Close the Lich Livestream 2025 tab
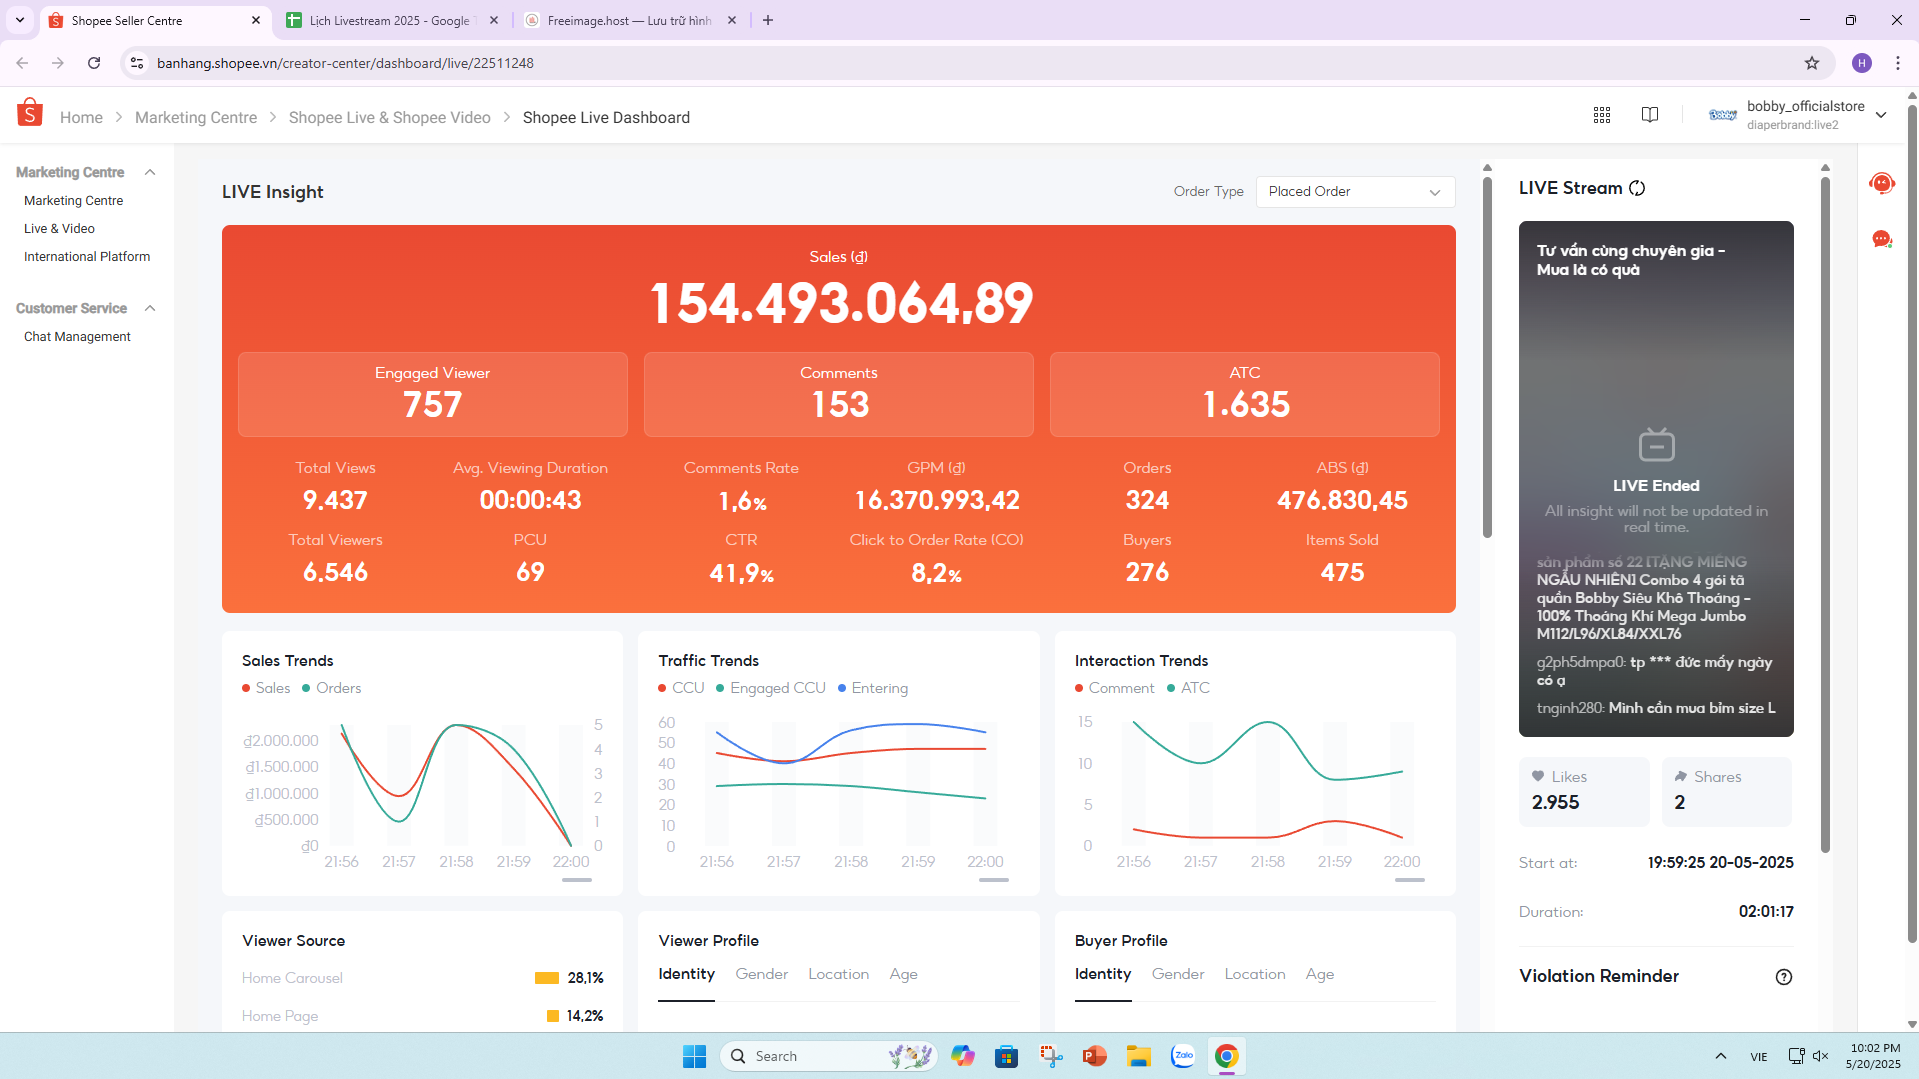 (x=494, y=20)
